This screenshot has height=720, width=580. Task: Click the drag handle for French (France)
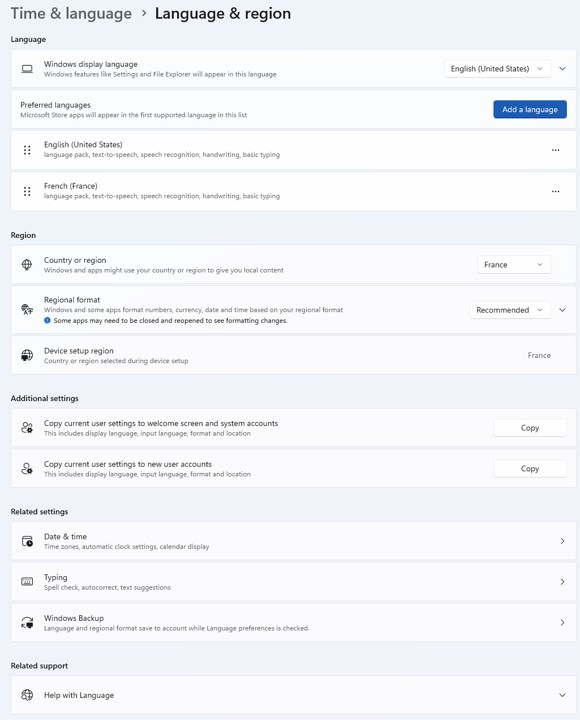[27, 191]
